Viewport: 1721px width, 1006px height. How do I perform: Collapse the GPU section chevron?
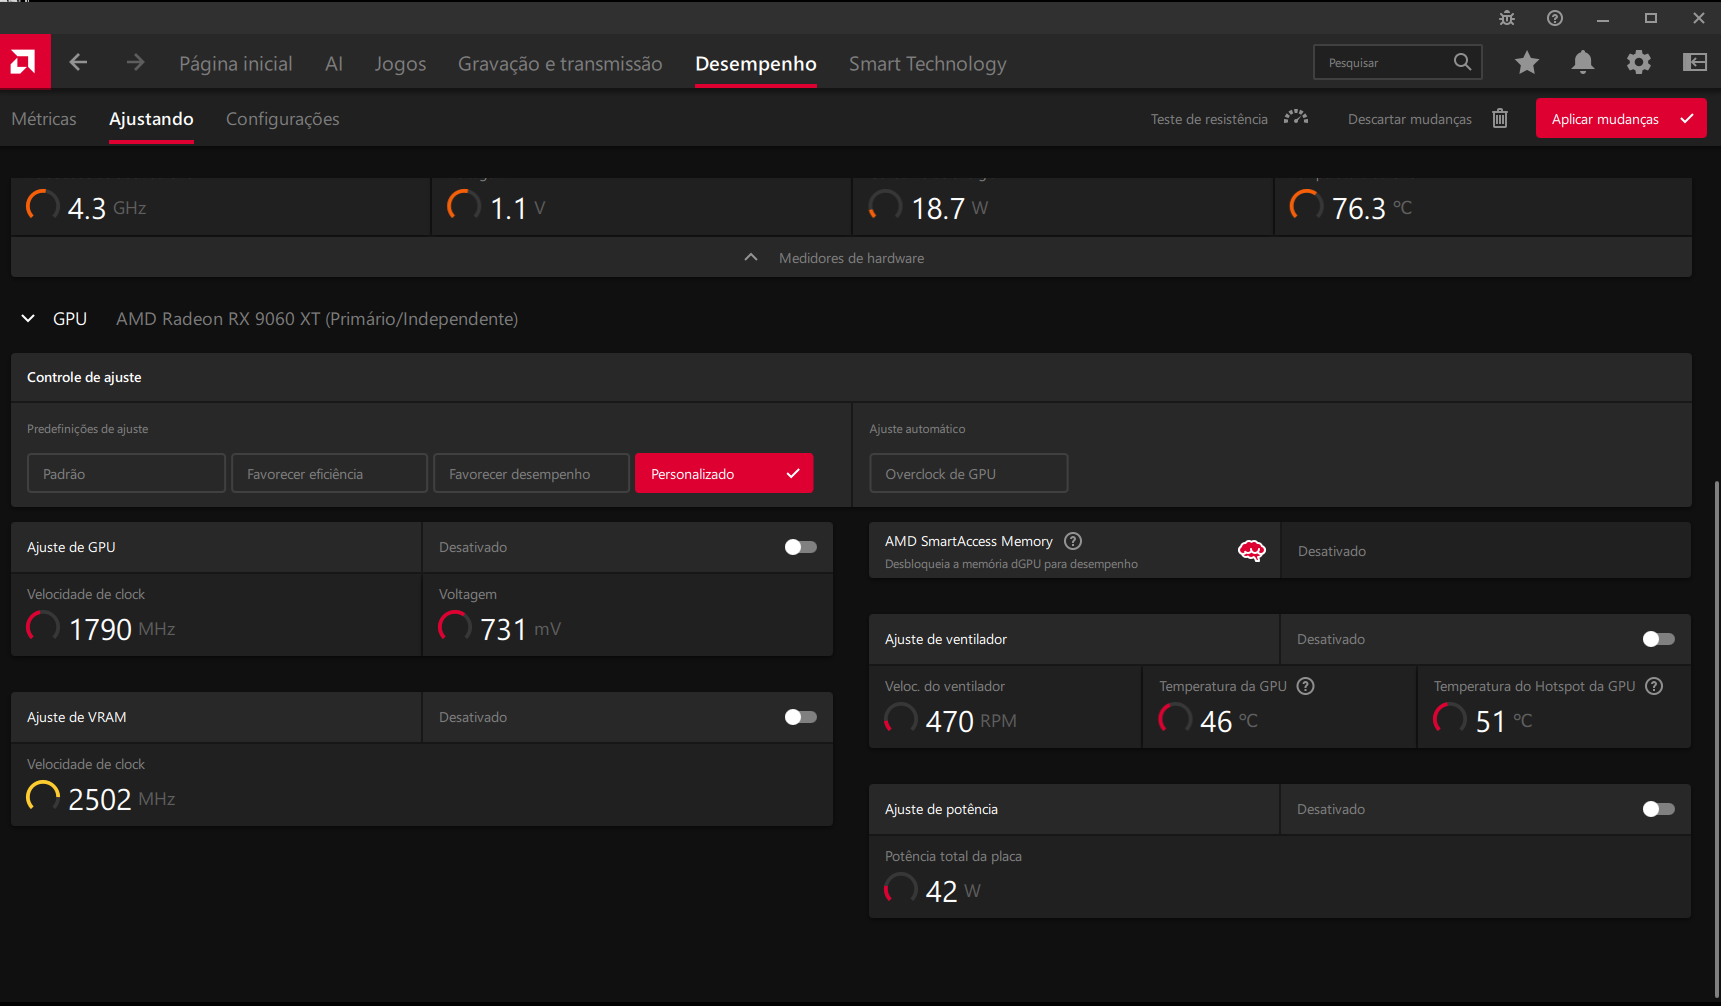[x=28, y=318]
